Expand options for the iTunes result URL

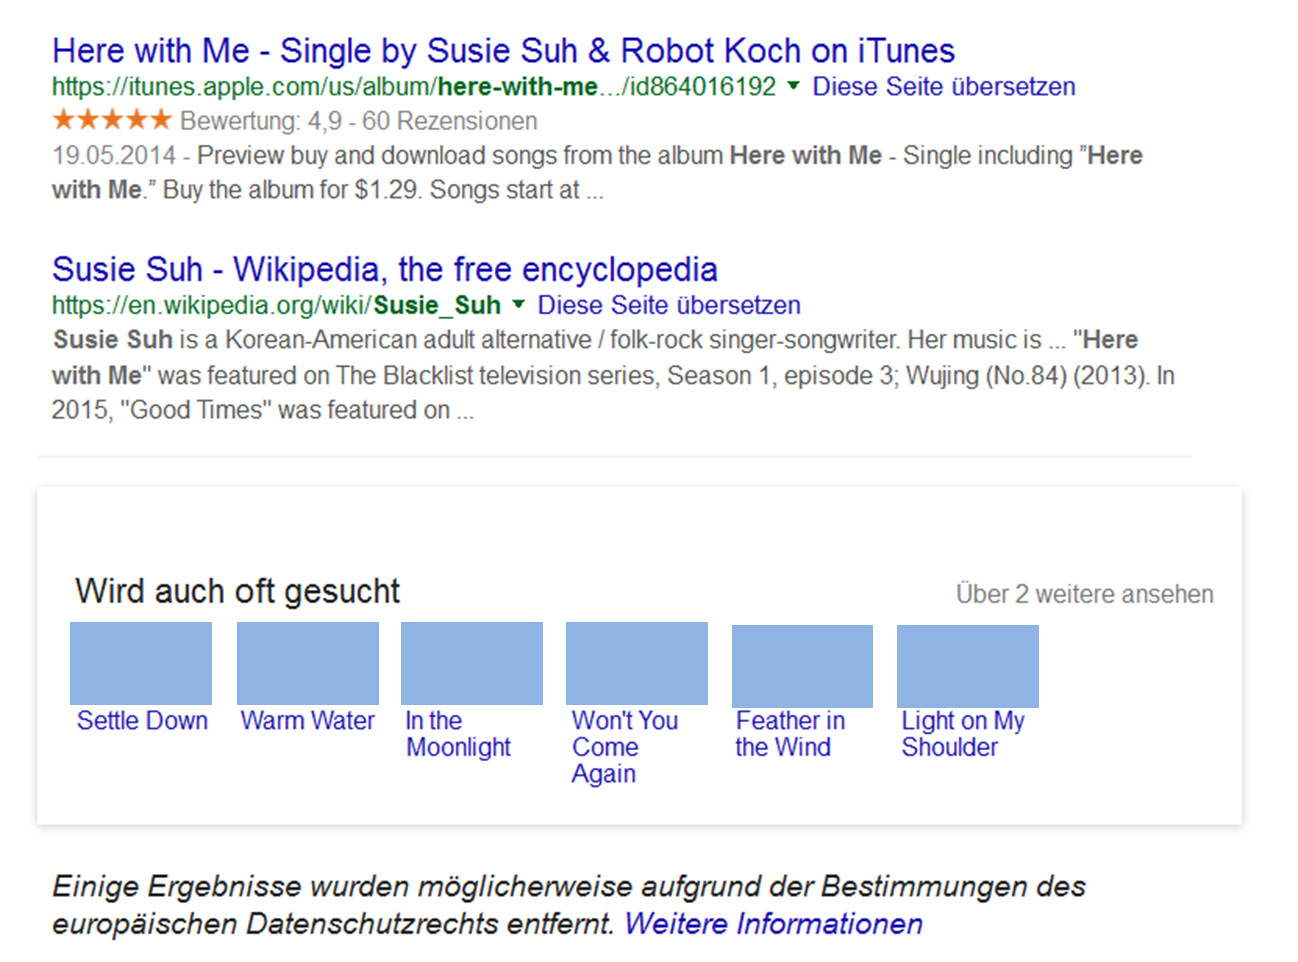pos(795,87)
